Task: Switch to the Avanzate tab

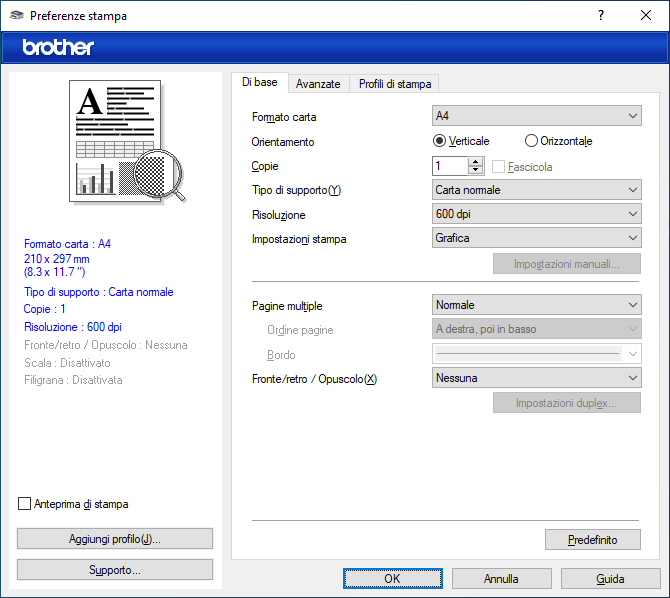Action: click(318, 84)
